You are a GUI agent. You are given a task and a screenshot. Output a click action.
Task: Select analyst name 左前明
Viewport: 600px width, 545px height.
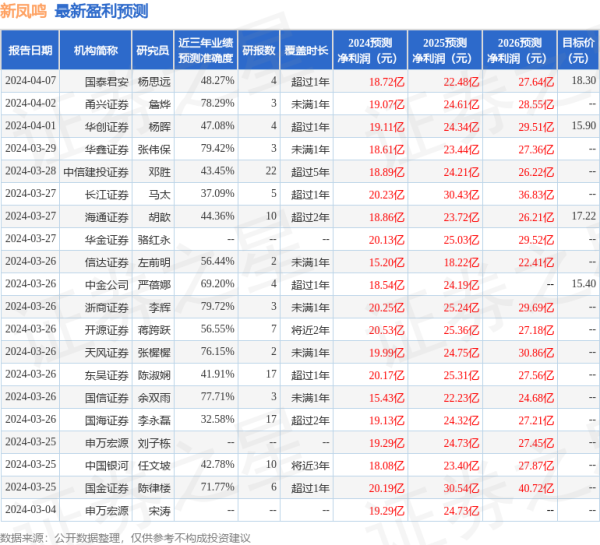(154, 262)
